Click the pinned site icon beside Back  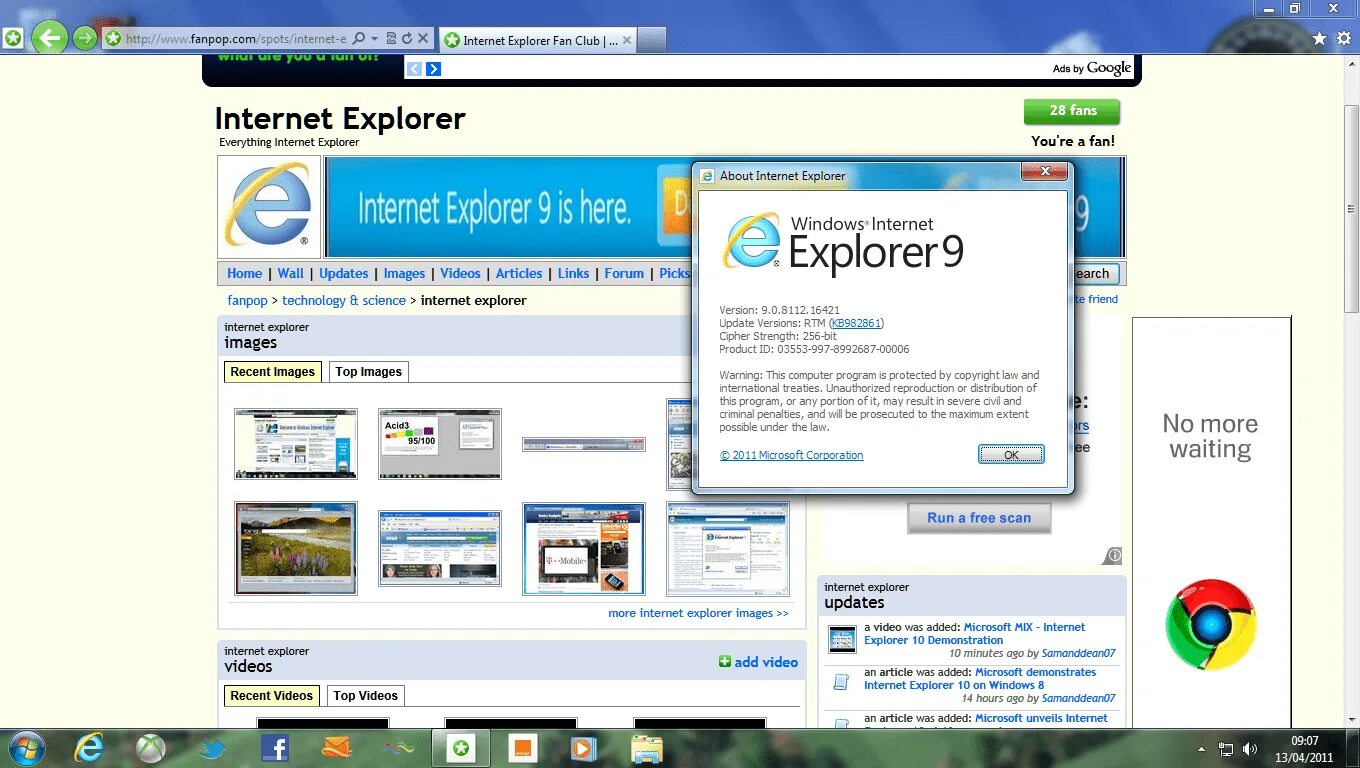[13, 38]
